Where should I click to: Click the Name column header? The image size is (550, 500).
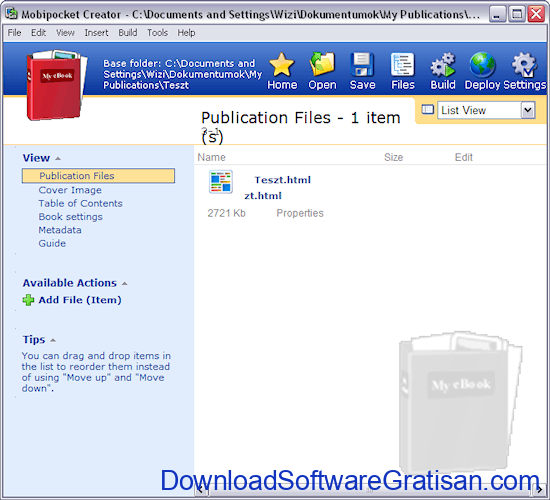pos(212,158)
